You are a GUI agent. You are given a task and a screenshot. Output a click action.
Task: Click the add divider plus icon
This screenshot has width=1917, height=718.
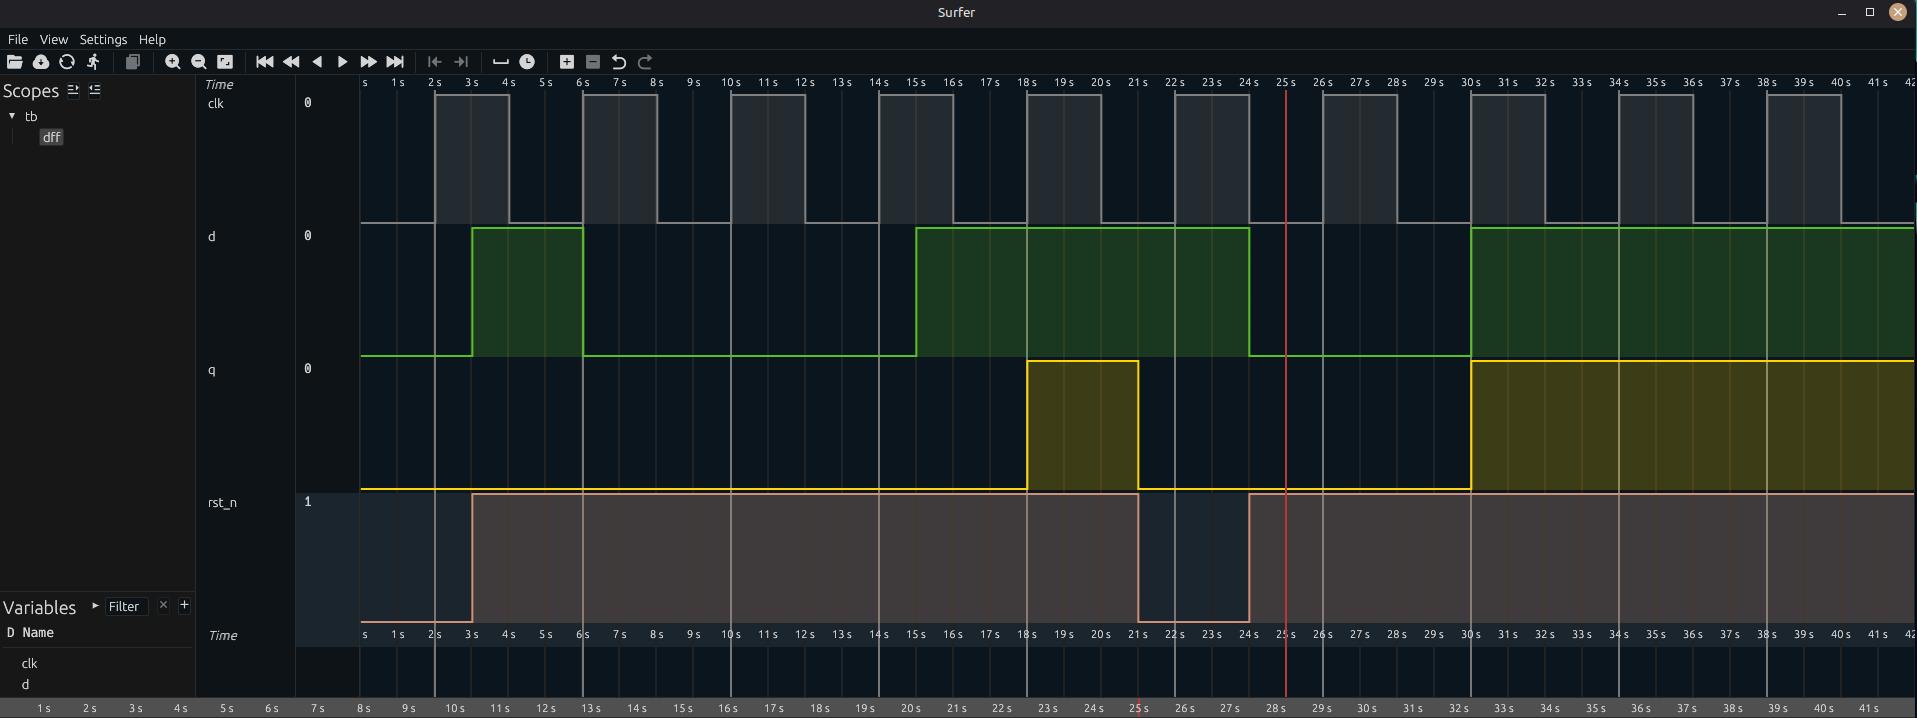click(566, 62)
